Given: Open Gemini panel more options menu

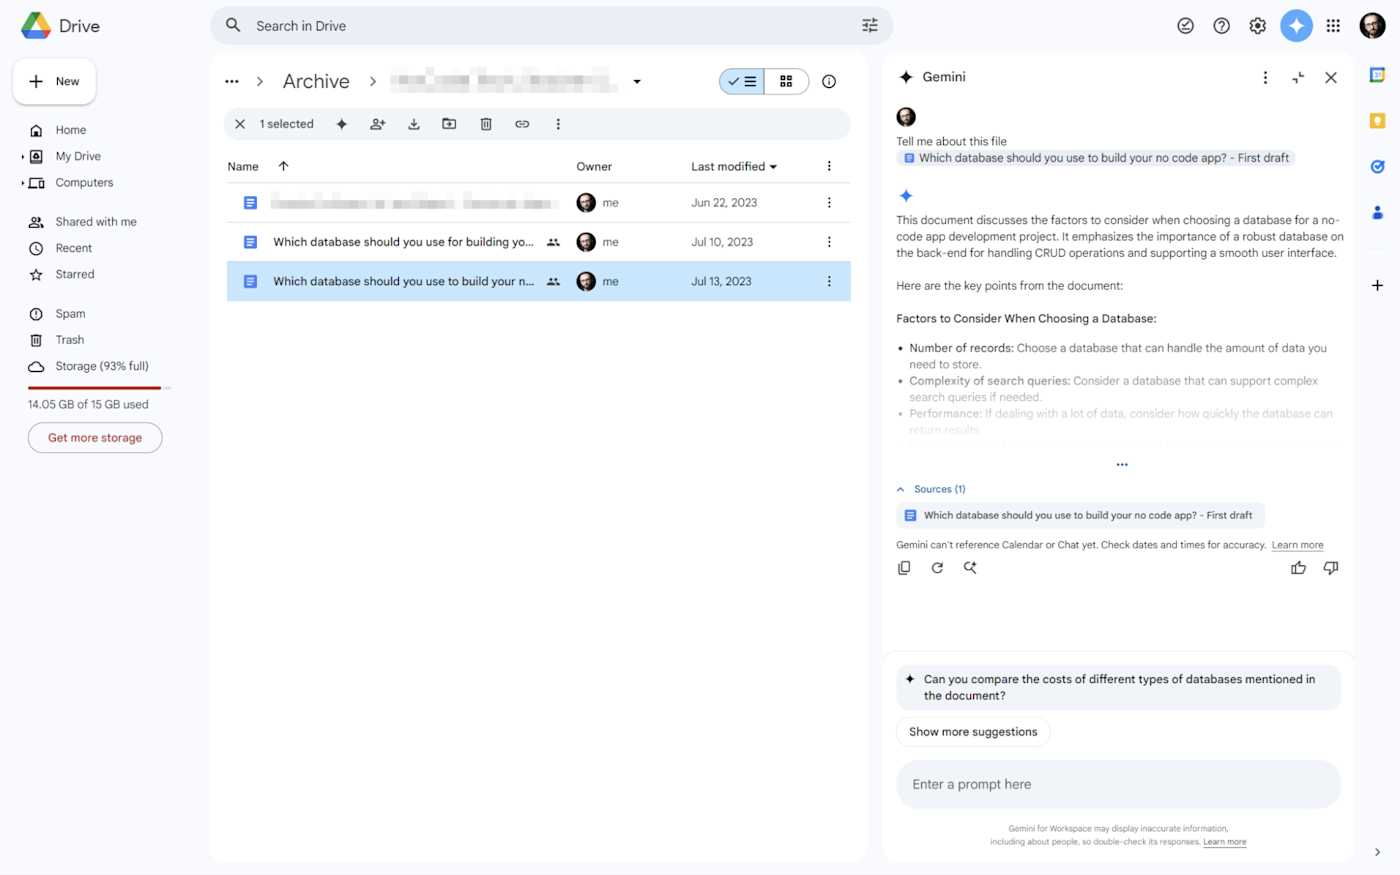Looking at the screenshot, I should (x=1265, y=78).
